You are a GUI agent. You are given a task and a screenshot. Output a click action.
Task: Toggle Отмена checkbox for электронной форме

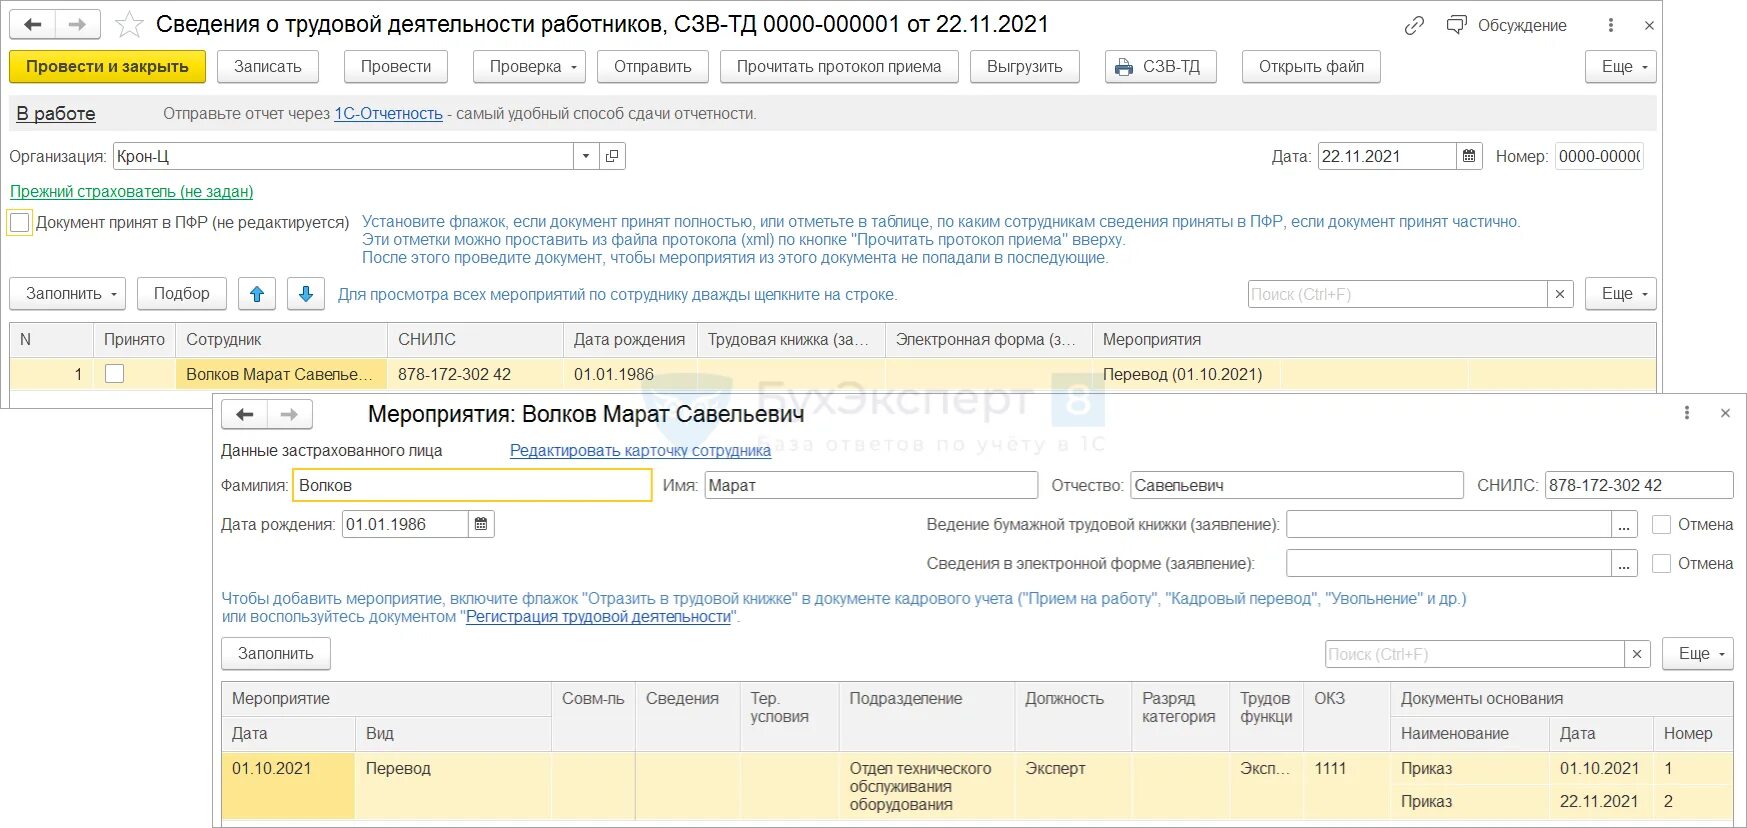[1662, 563]
